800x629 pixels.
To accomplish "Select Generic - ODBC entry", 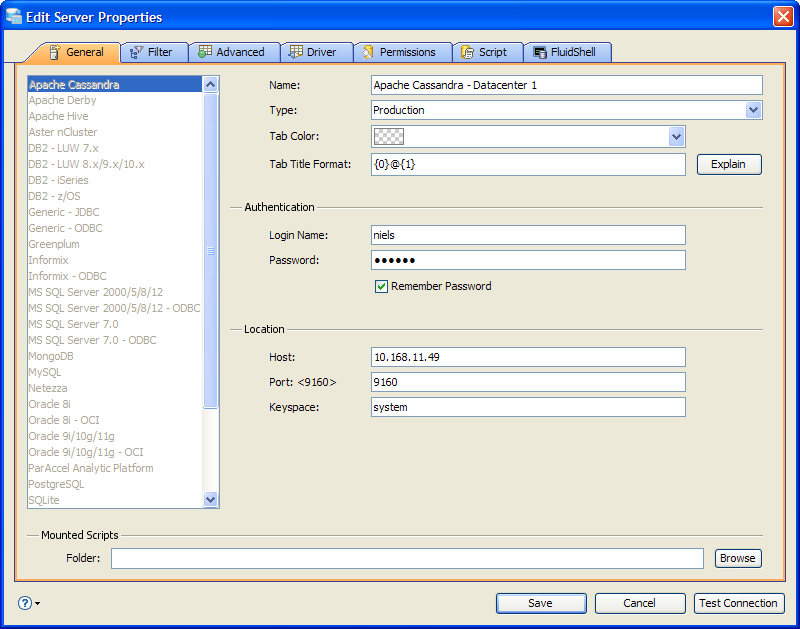I will tap(115, 228).
